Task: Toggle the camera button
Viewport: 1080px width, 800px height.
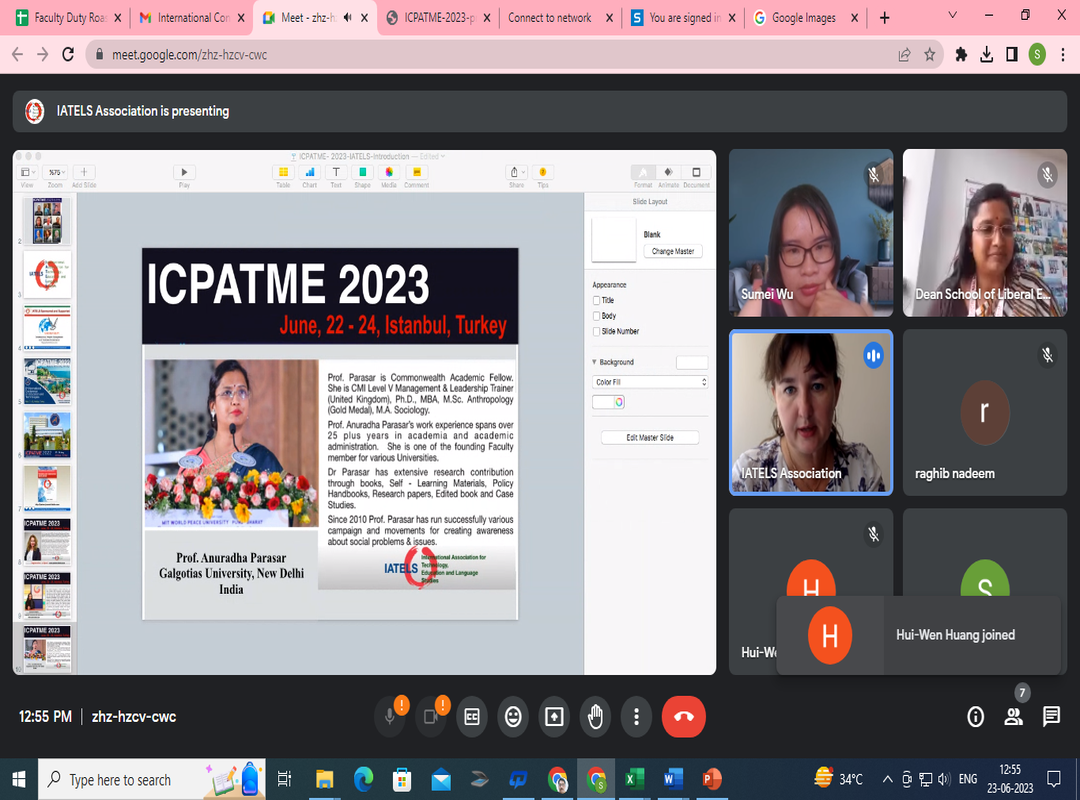Action: 430,716
